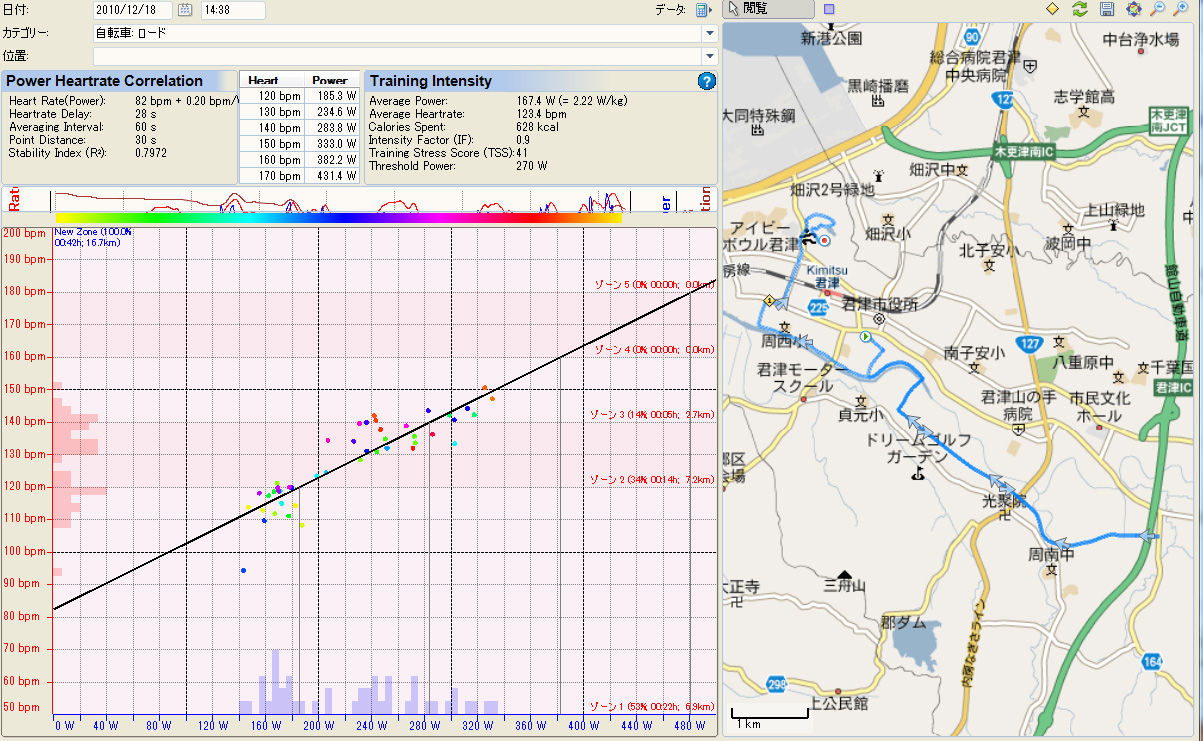Zoom in the map with magnifier
1203x741 pixels.
tap(1182, 9)
